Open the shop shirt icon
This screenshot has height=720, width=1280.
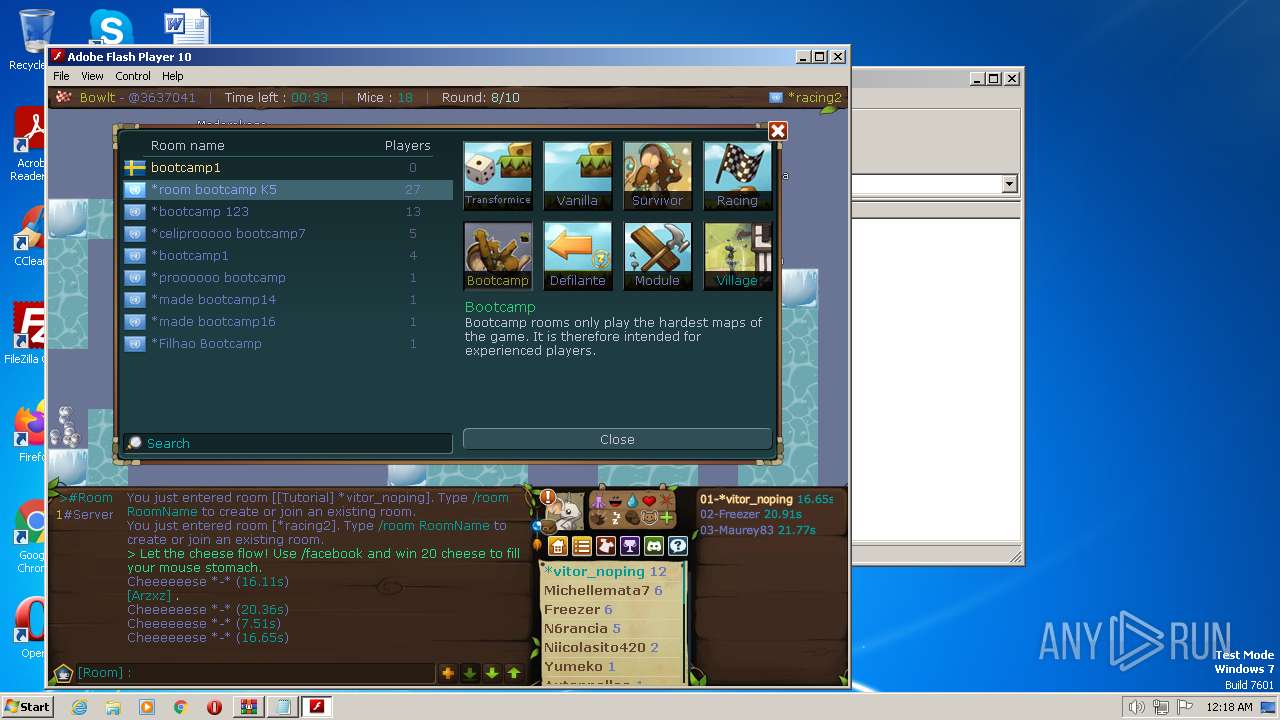pyautogui.click(x=606, y=546)
